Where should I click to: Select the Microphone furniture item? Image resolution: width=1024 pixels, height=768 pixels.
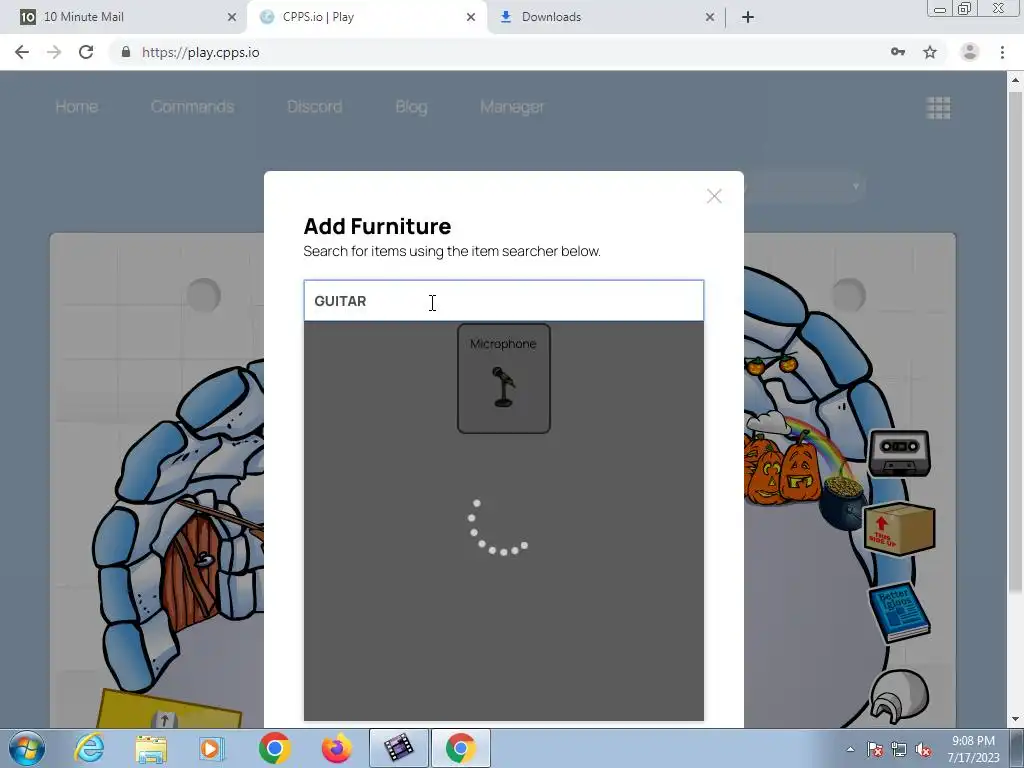504,378
